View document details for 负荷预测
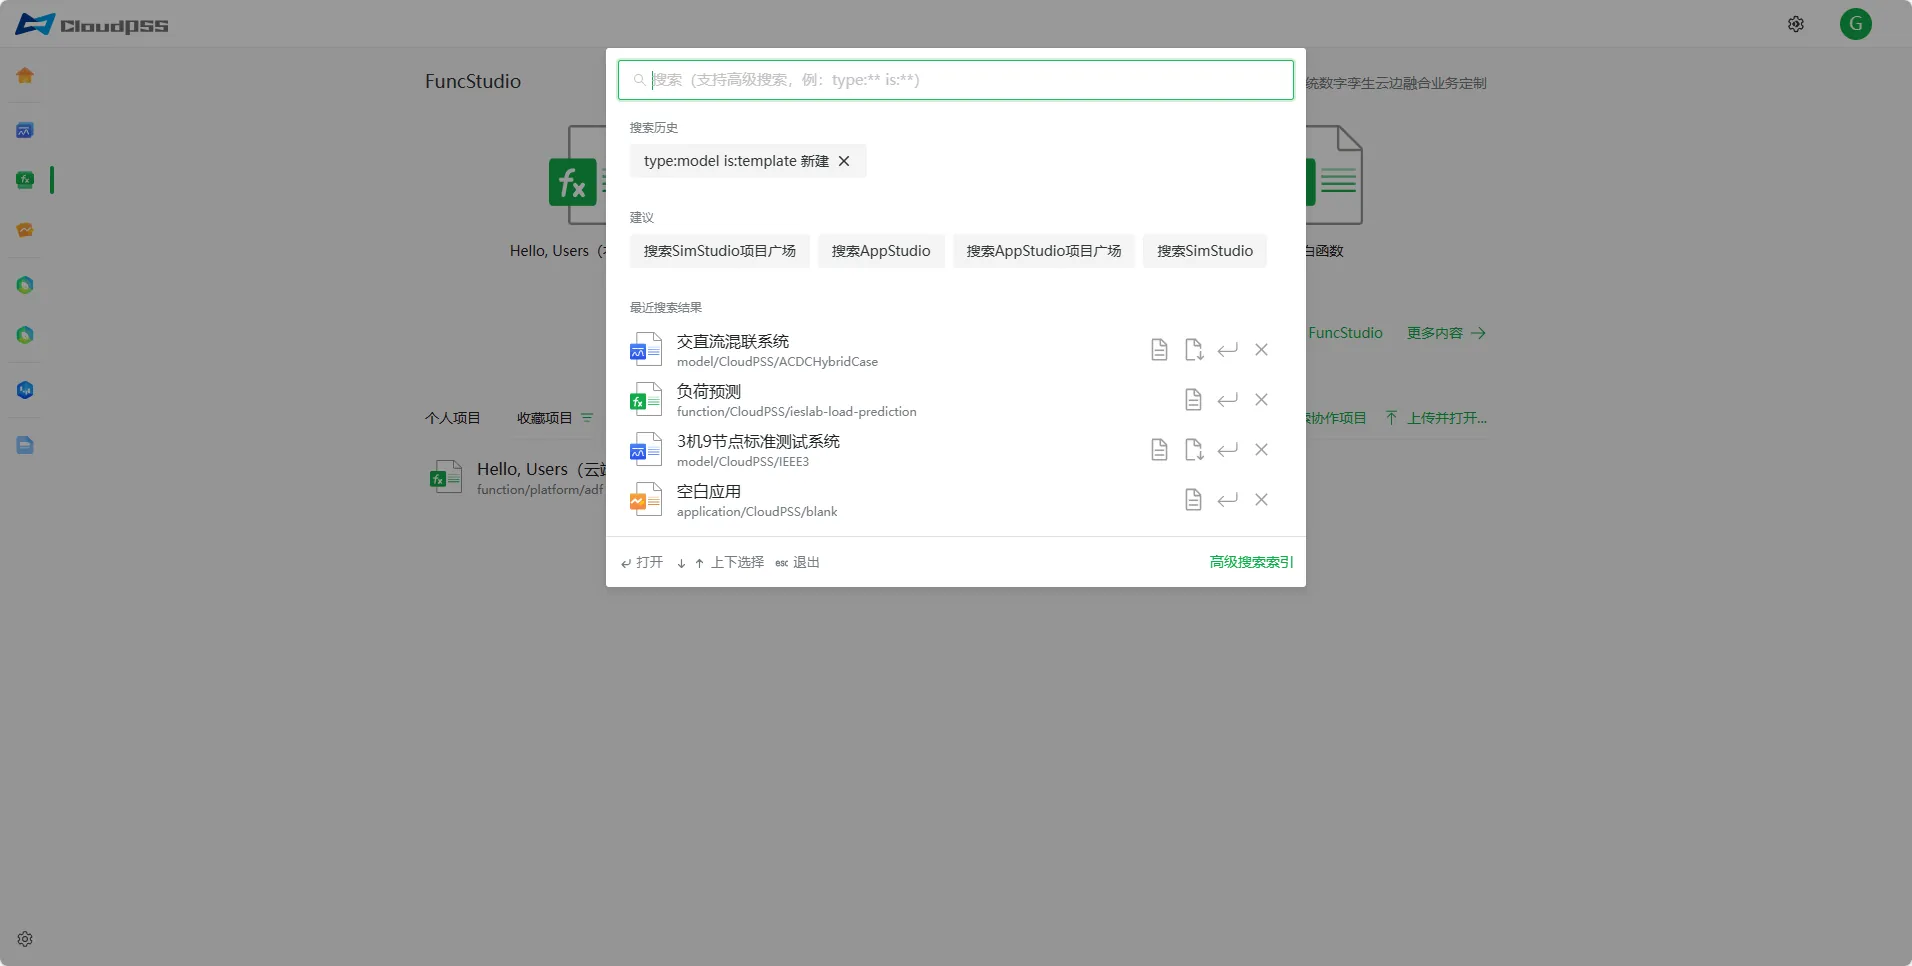 coord(1193,400)
